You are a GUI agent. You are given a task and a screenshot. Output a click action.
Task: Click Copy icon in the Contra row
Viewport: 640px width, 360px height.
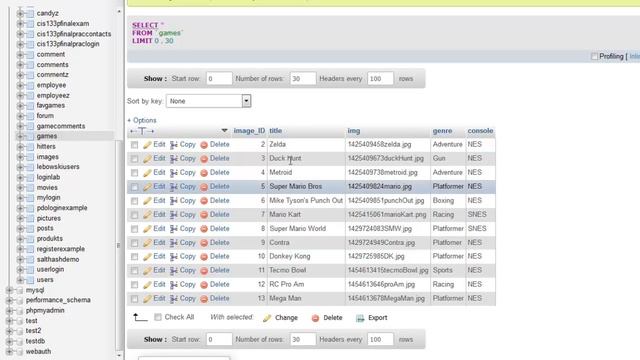click(x=174, y=243)
